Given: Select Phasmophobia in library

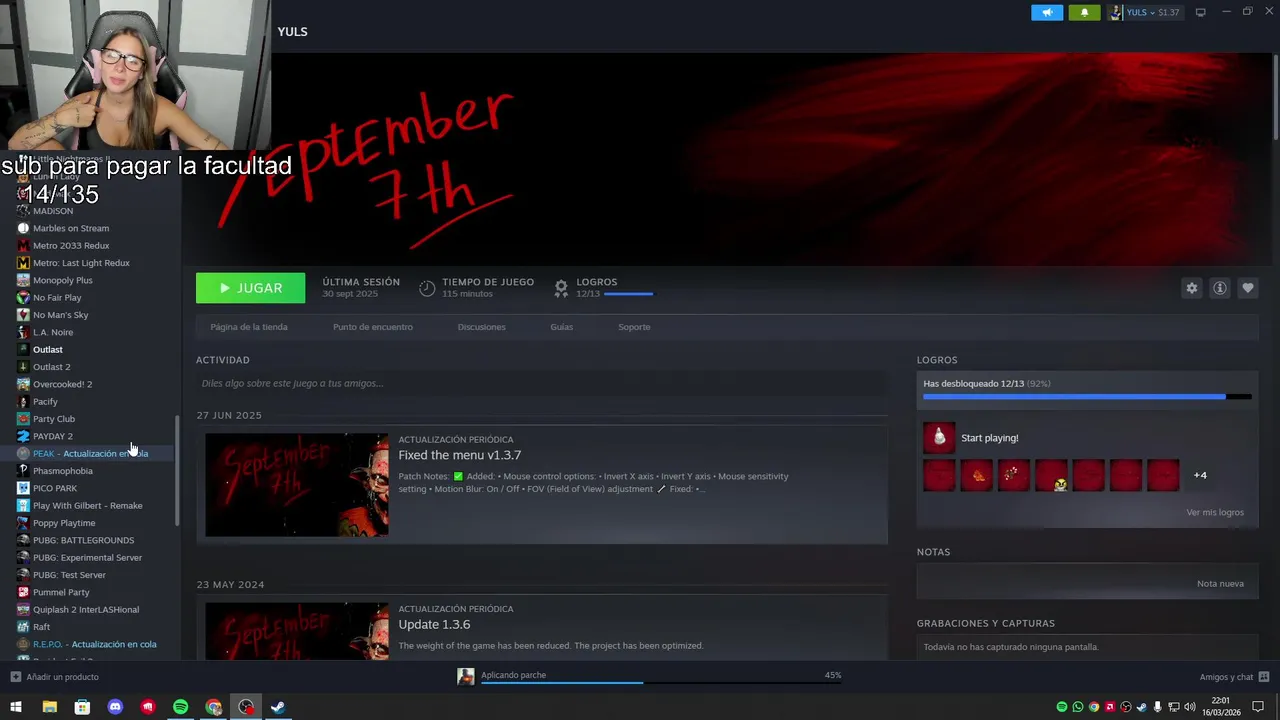Looking at the screenshot, I should [x=62, y=471].
